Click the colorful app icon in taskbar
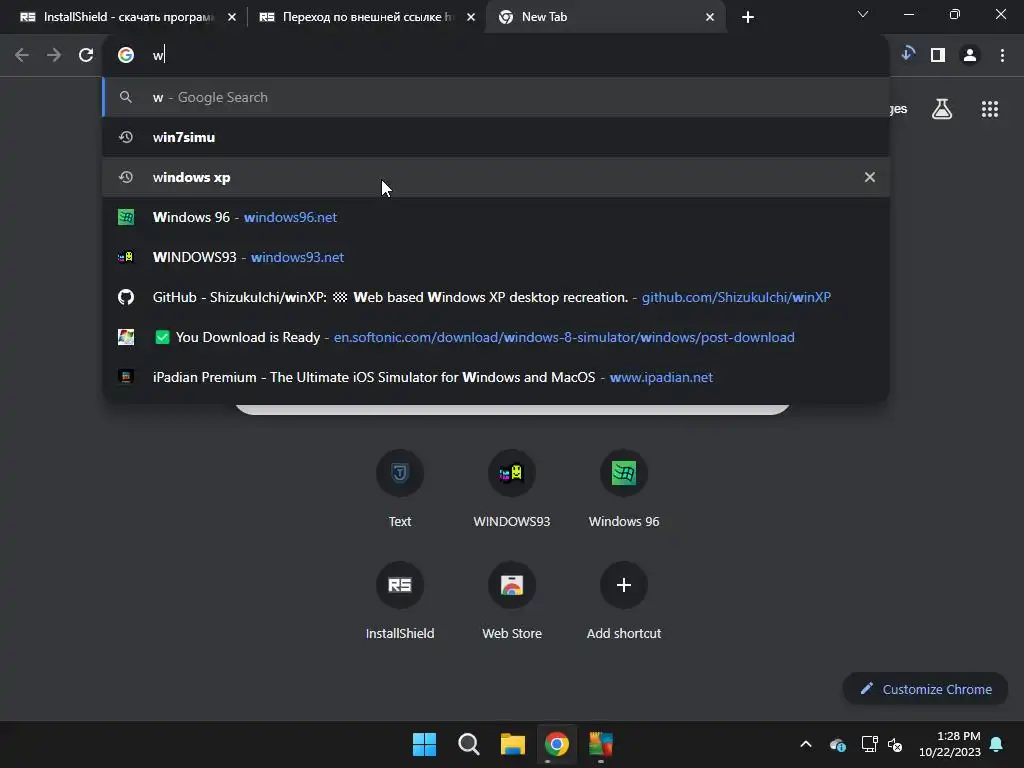 pyautogui.click(x=601, y=744)
